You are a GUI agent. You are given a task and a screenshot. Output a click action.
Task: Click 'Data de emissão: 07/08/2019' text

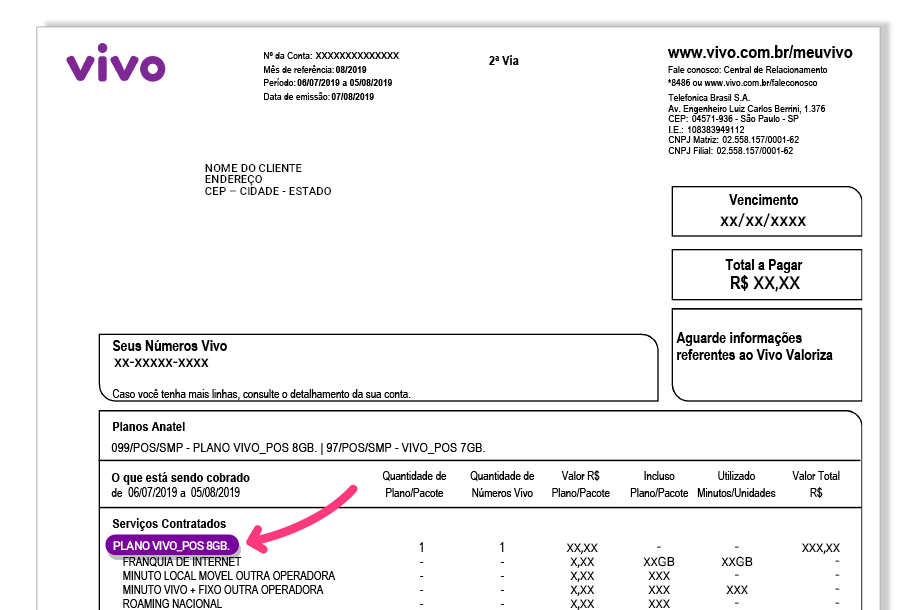tap(318, 97)
